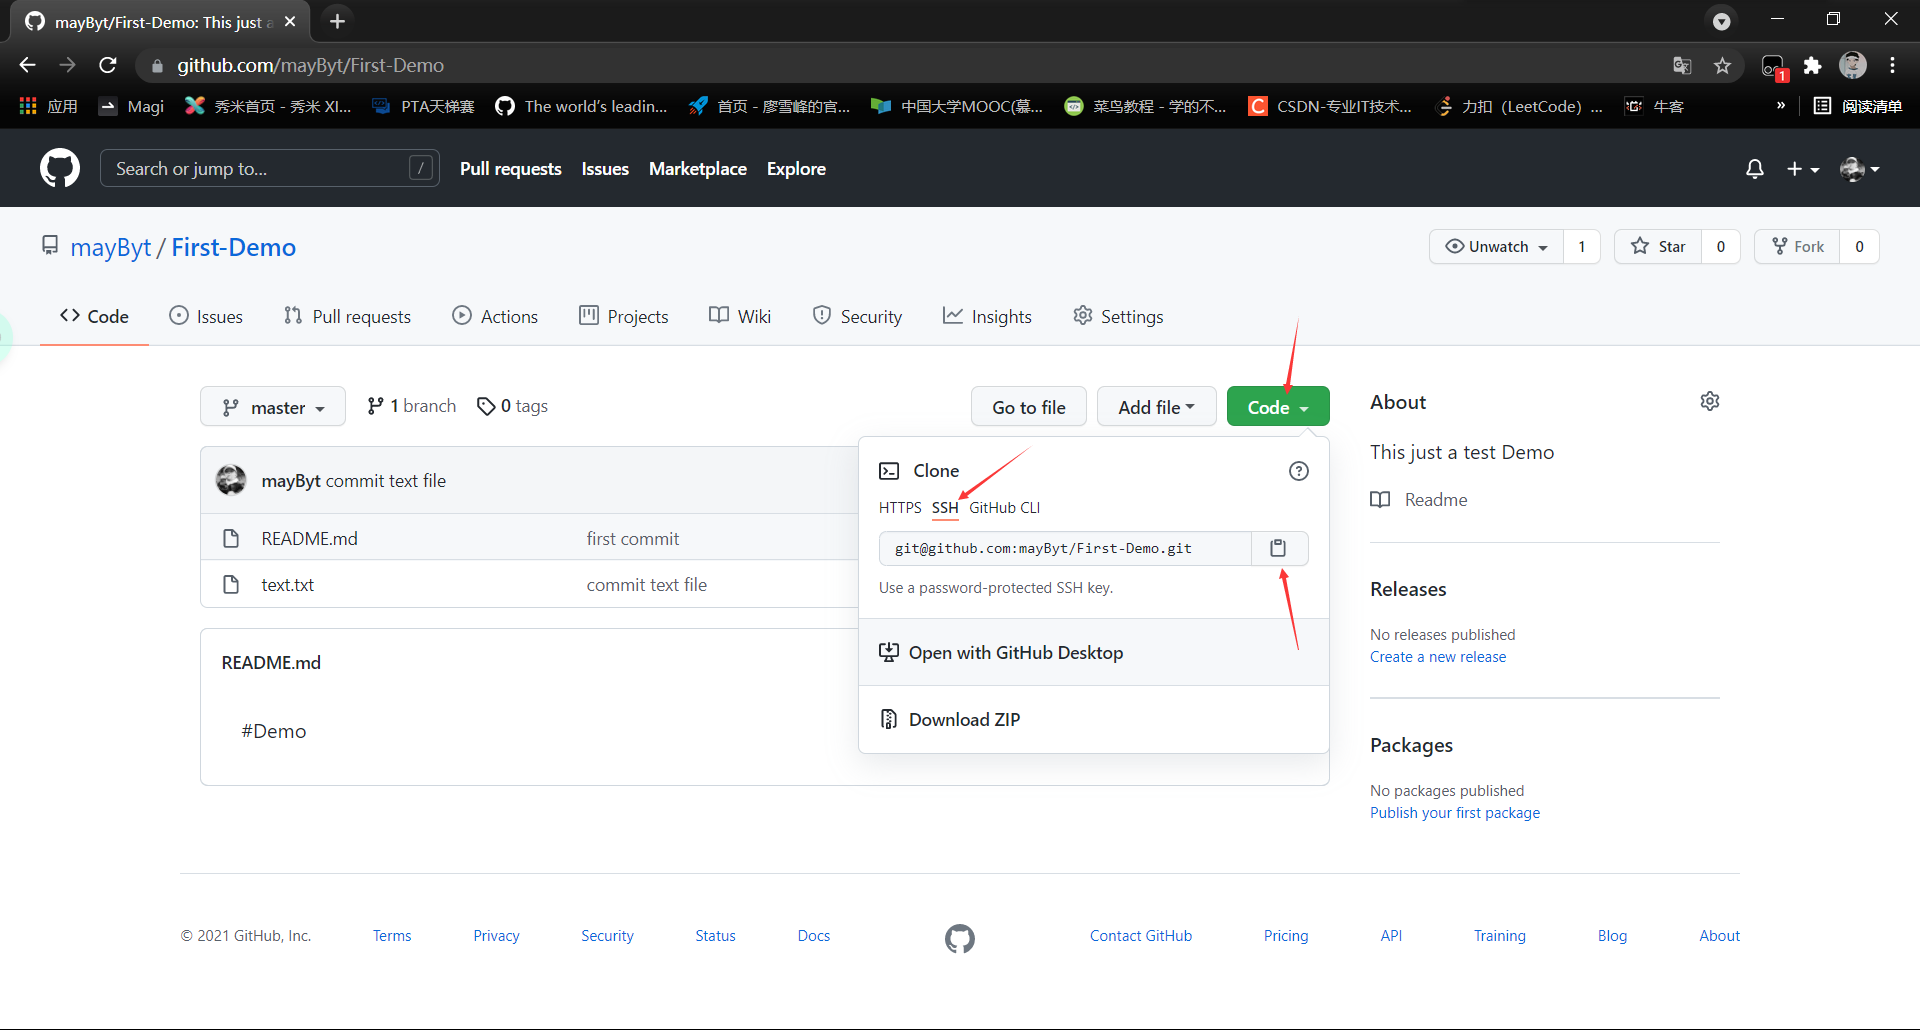Open Chrome menu three dots

click(x=1892, y=65)
